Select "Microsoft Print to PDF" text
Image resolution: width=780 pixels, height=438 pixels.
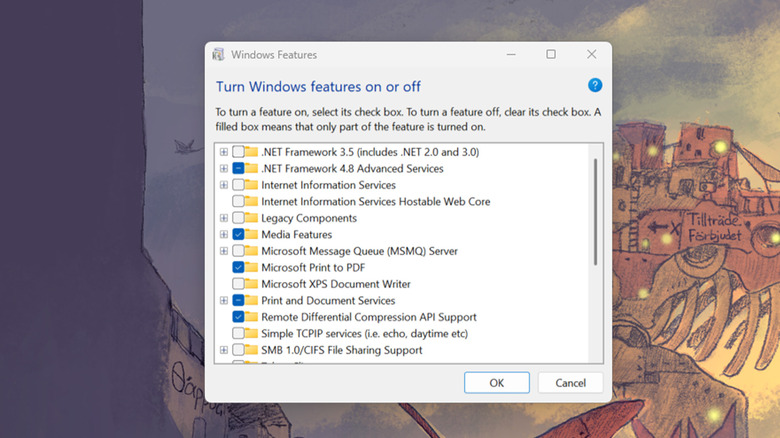313,267
